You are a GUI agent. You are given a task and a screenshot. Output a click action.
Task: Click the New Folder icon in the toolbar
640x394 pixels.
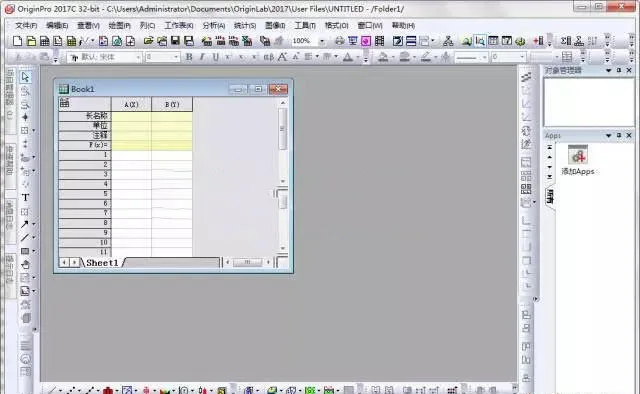click(x=31, y=41)
